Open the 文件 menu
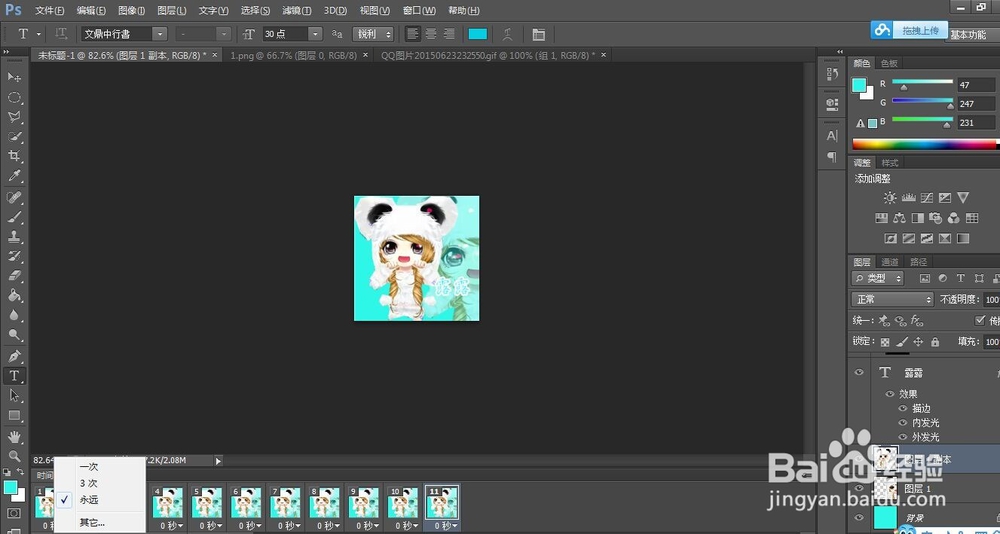Viewport: 1000px width, 534px height. (x=50, y=11)
